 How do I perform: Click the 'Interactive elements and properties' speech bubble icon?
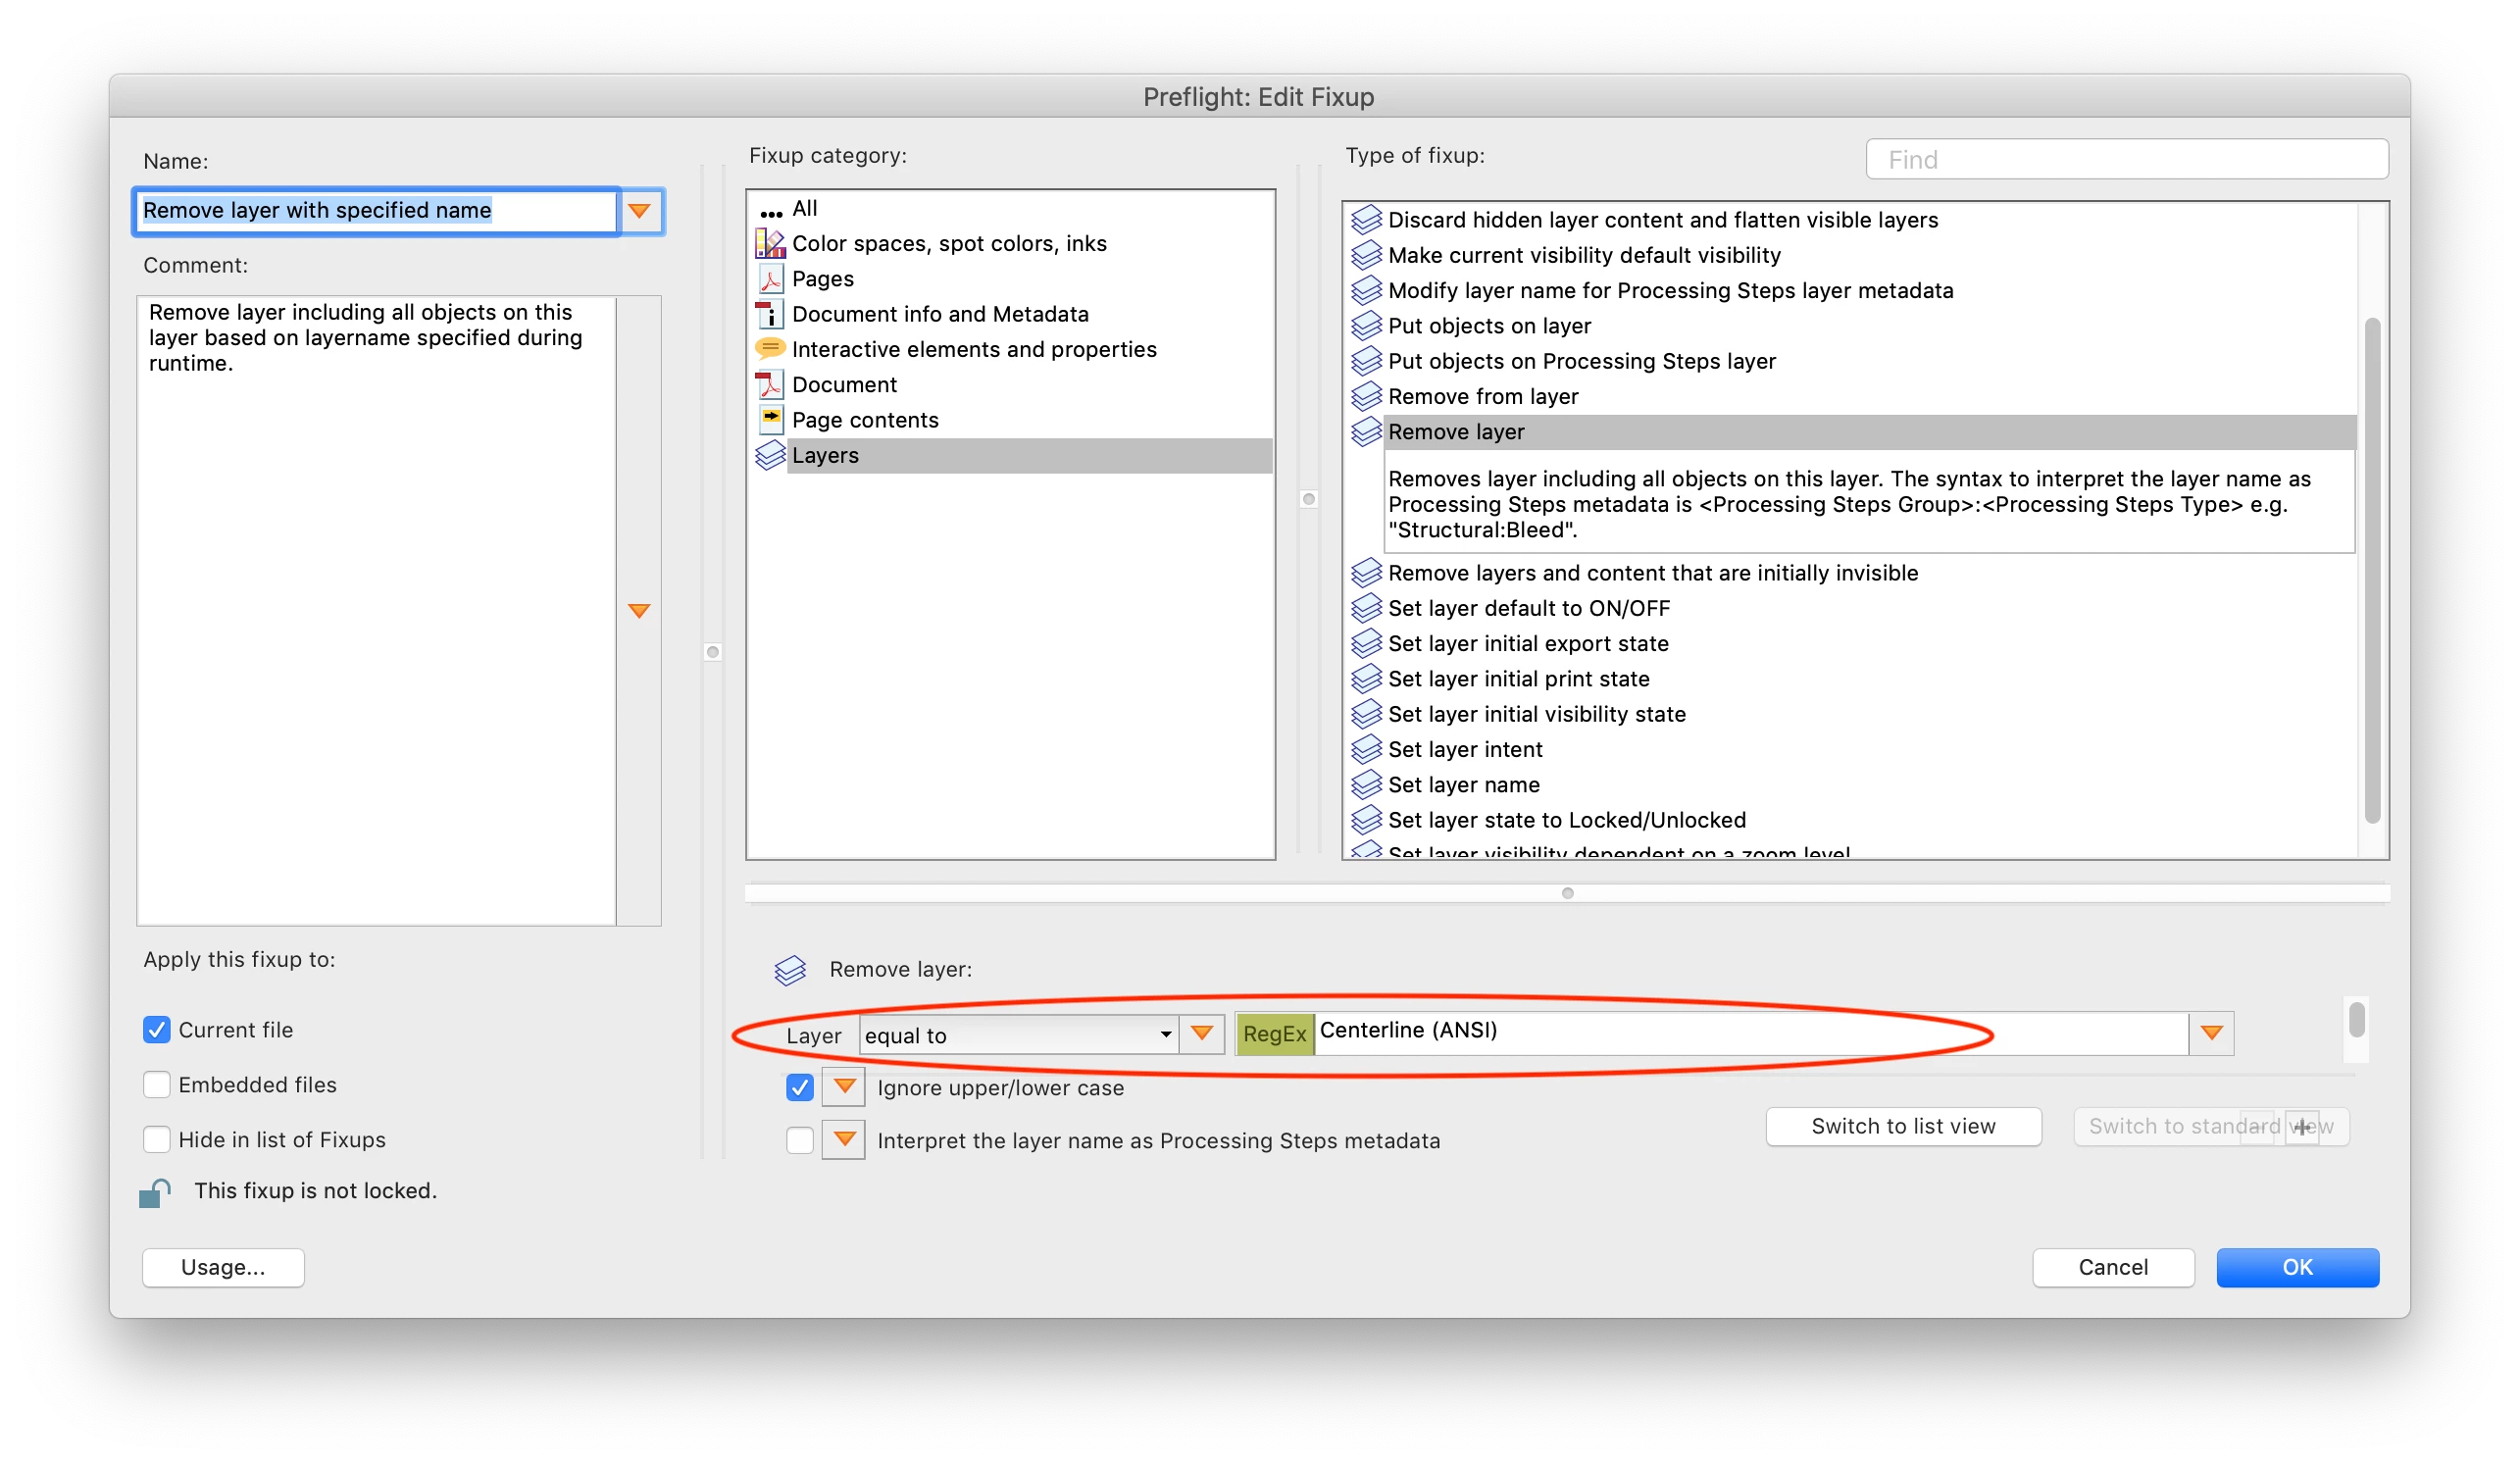click(769, 349)
